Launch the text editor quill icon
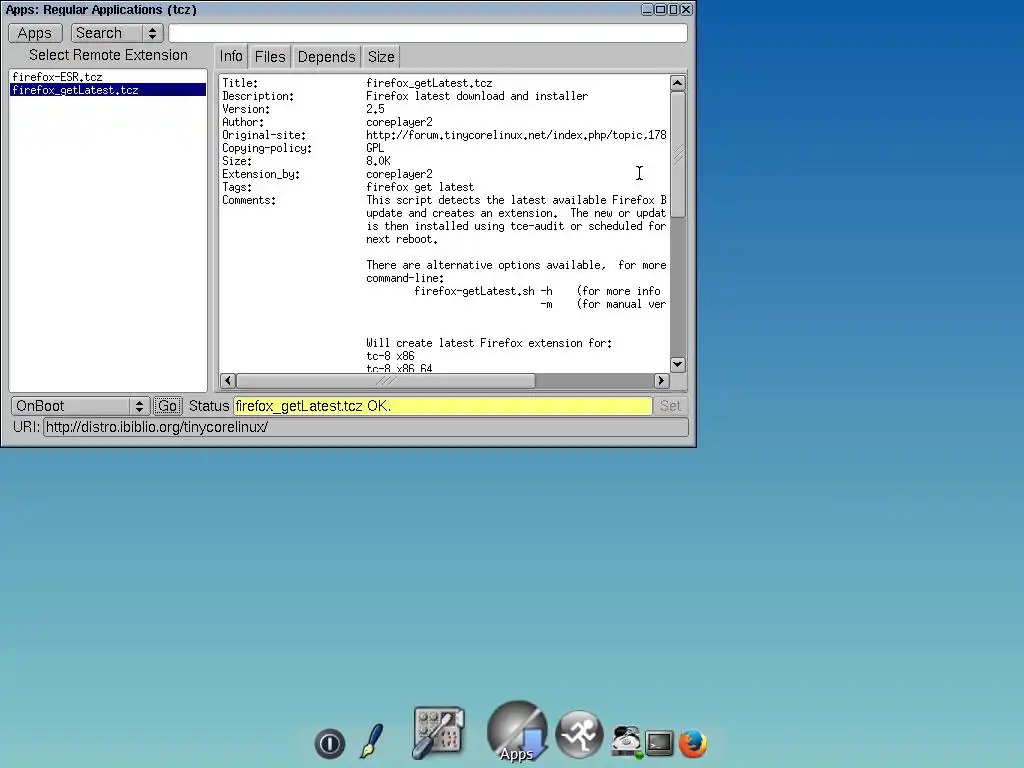Image resolution: width=1024 pixels, height=768 pixels. [372, 741]
